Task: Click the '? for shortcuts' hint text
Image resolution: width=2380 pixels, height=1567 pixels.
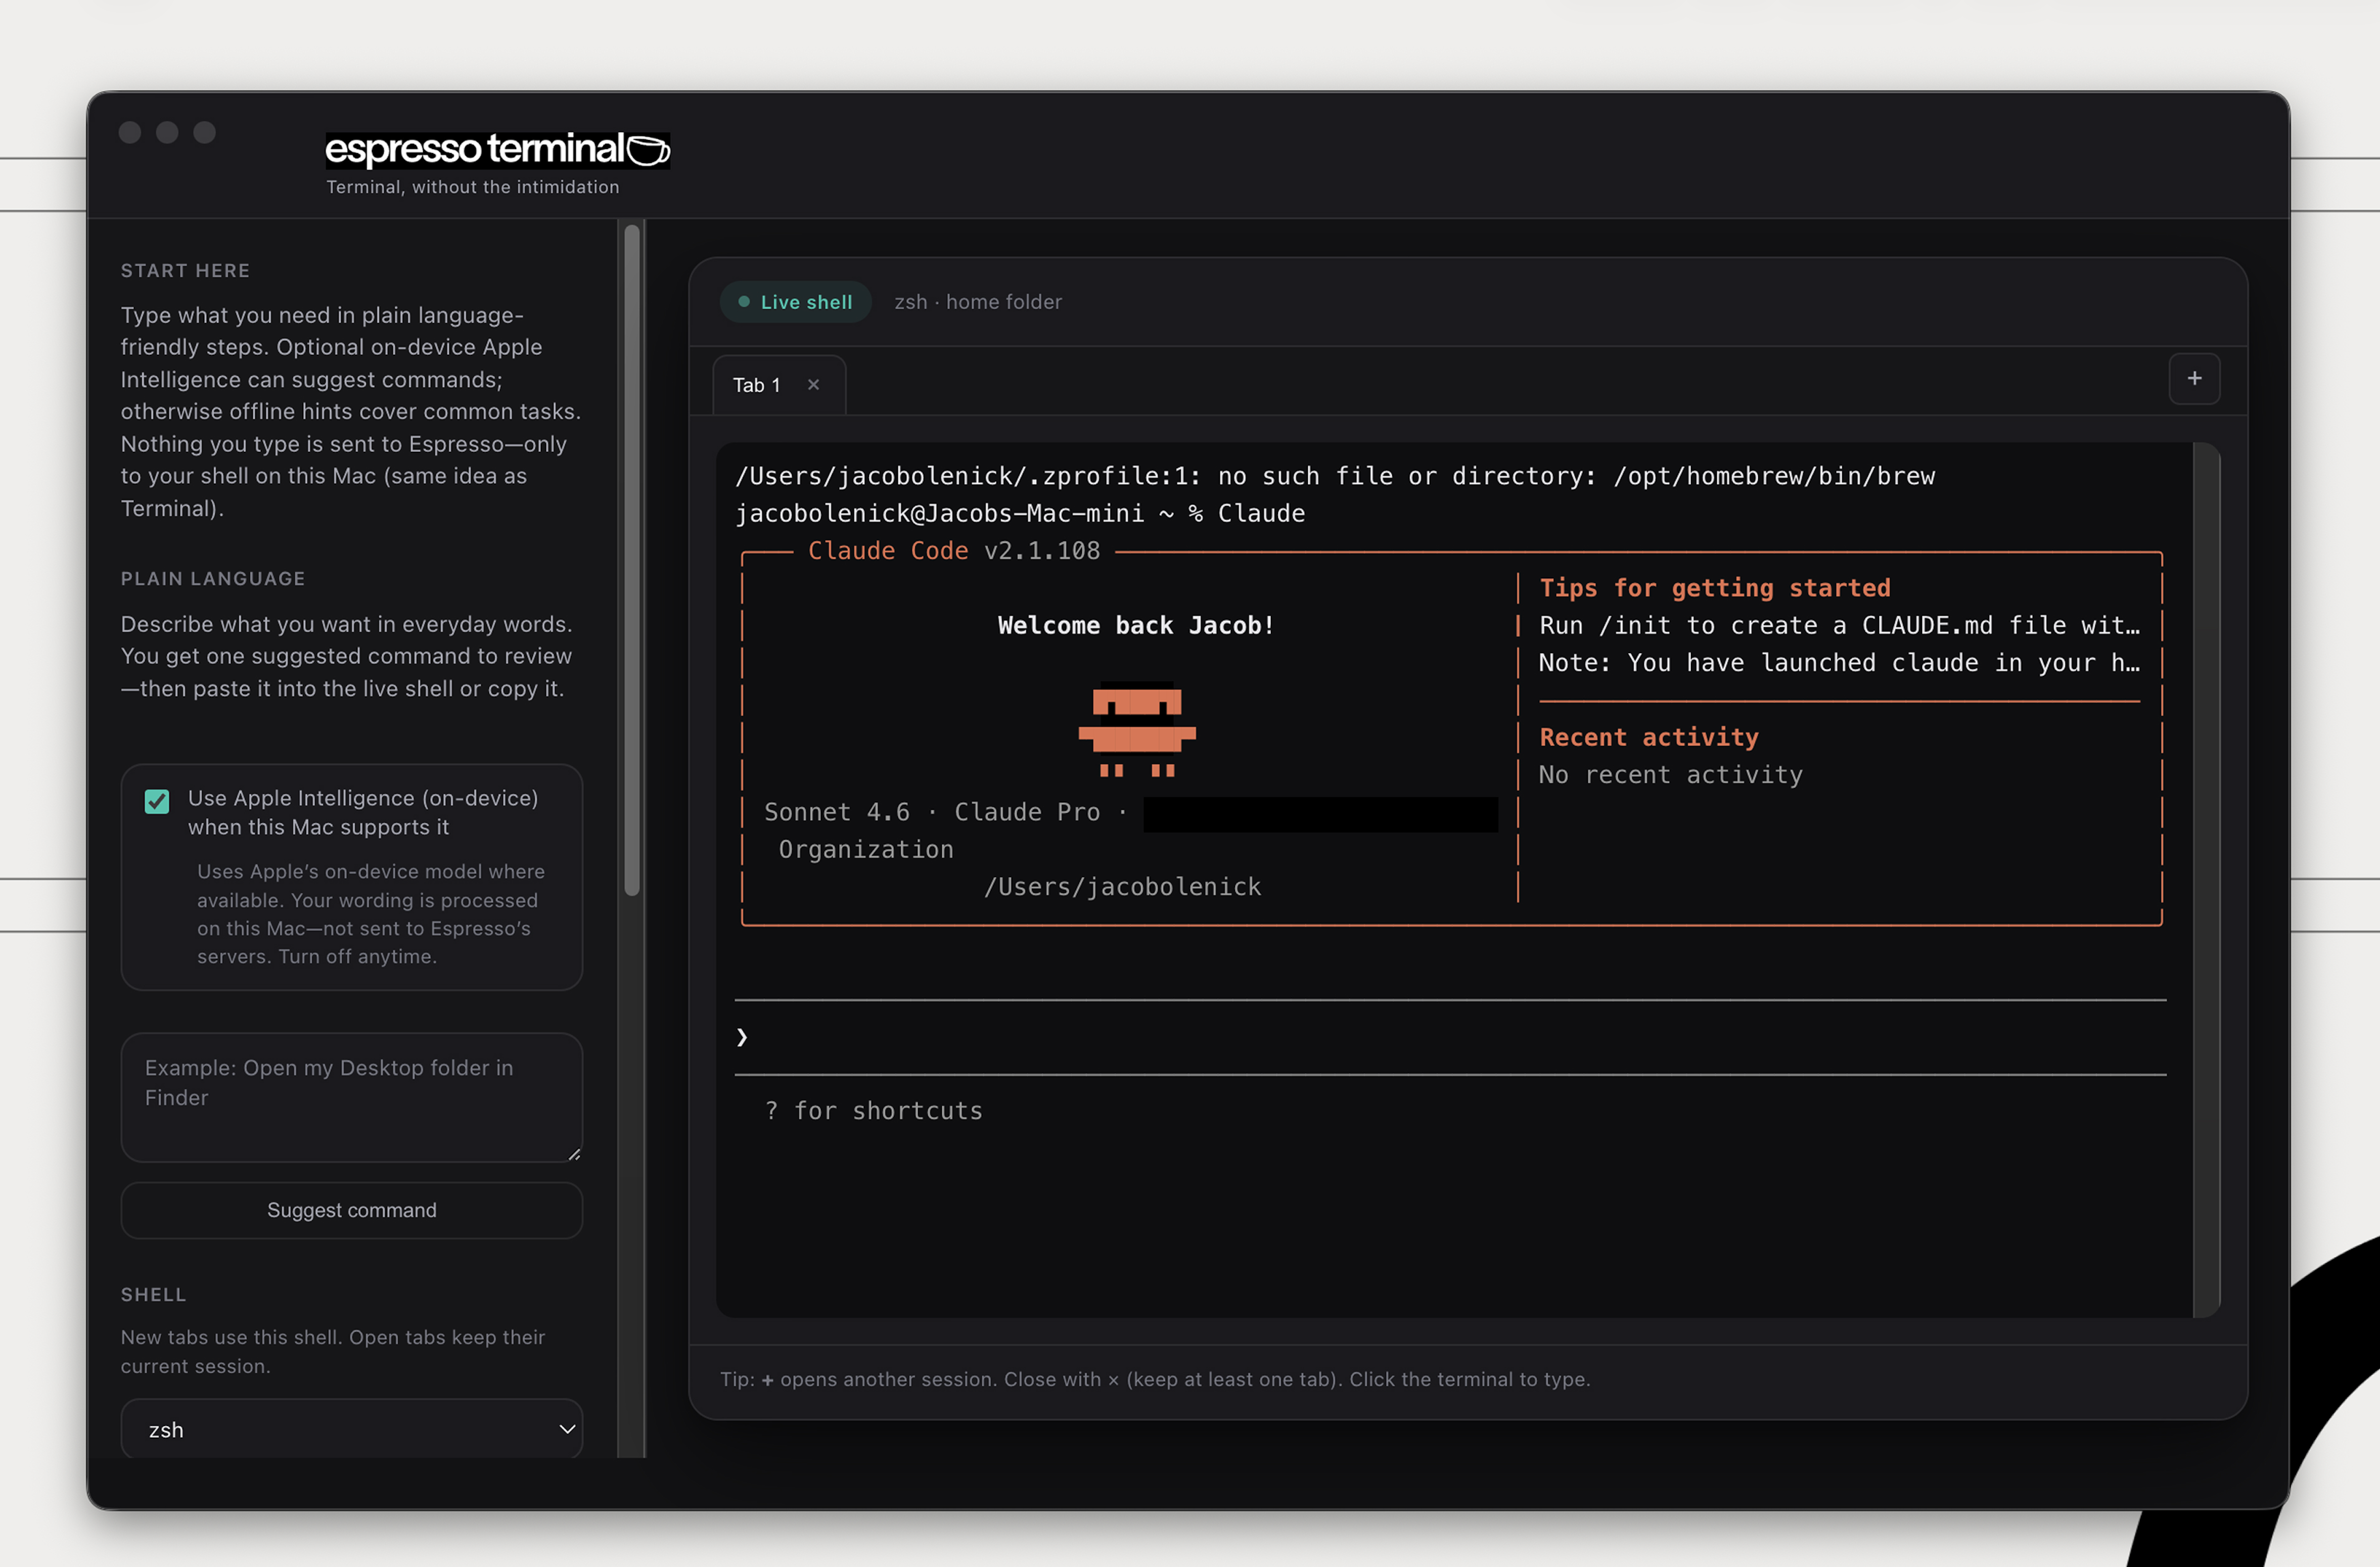Action: click(873, 1110)
